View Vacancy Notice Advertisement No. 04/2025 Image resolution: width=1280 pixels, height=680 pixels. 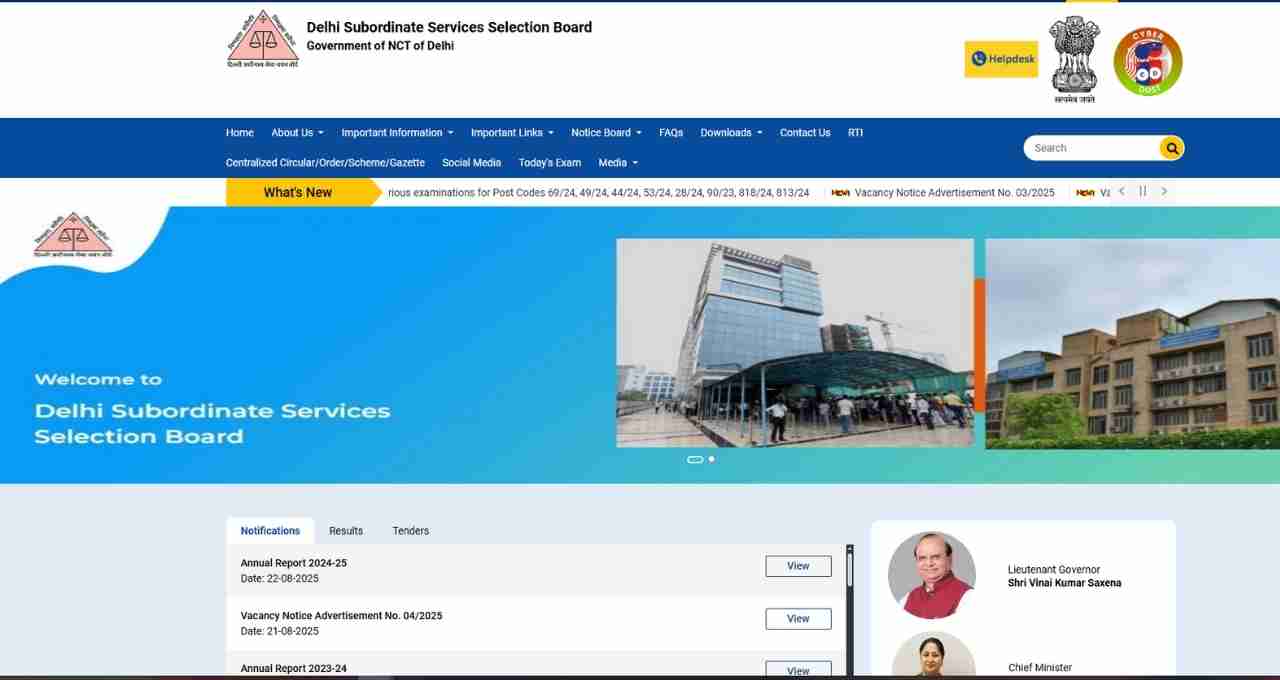coord(798,619)
